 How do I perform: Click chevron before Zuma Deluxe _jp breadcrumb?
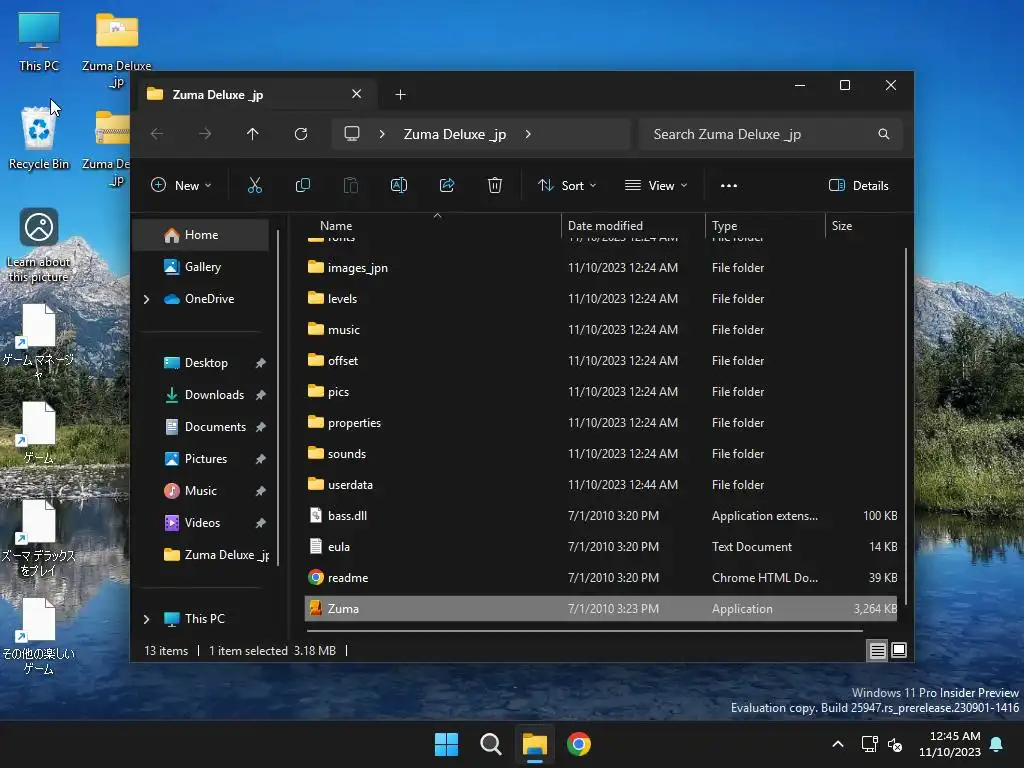pyautogui.click(x=382, y=134)
